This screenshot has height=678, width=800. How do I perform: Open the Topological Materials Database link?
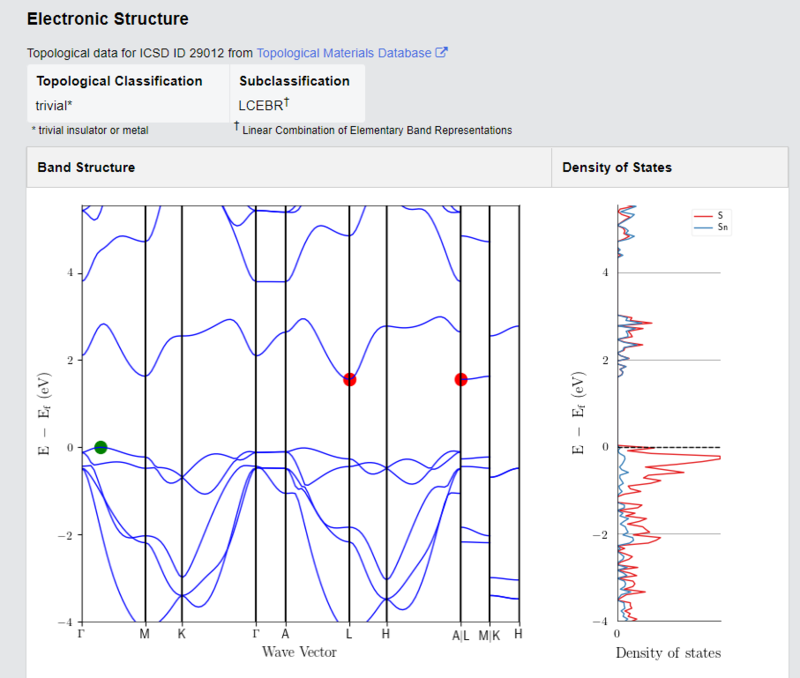(x=344, y=53)
